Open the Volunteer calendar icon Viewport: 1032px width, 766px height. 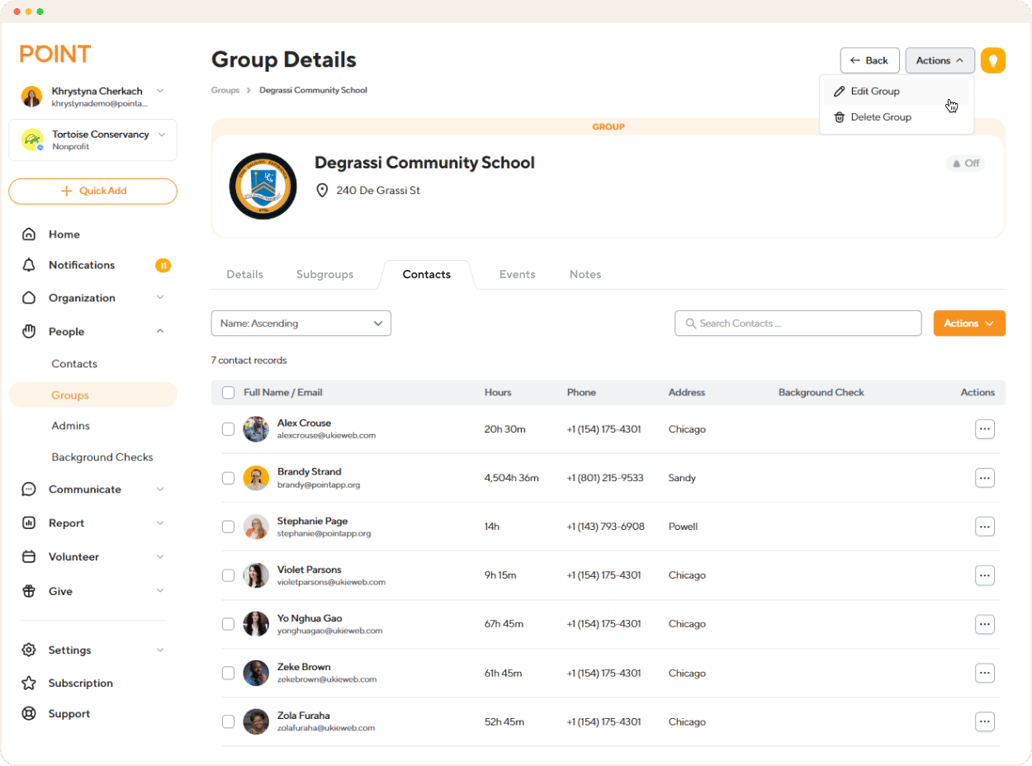(x=30, y=556)
